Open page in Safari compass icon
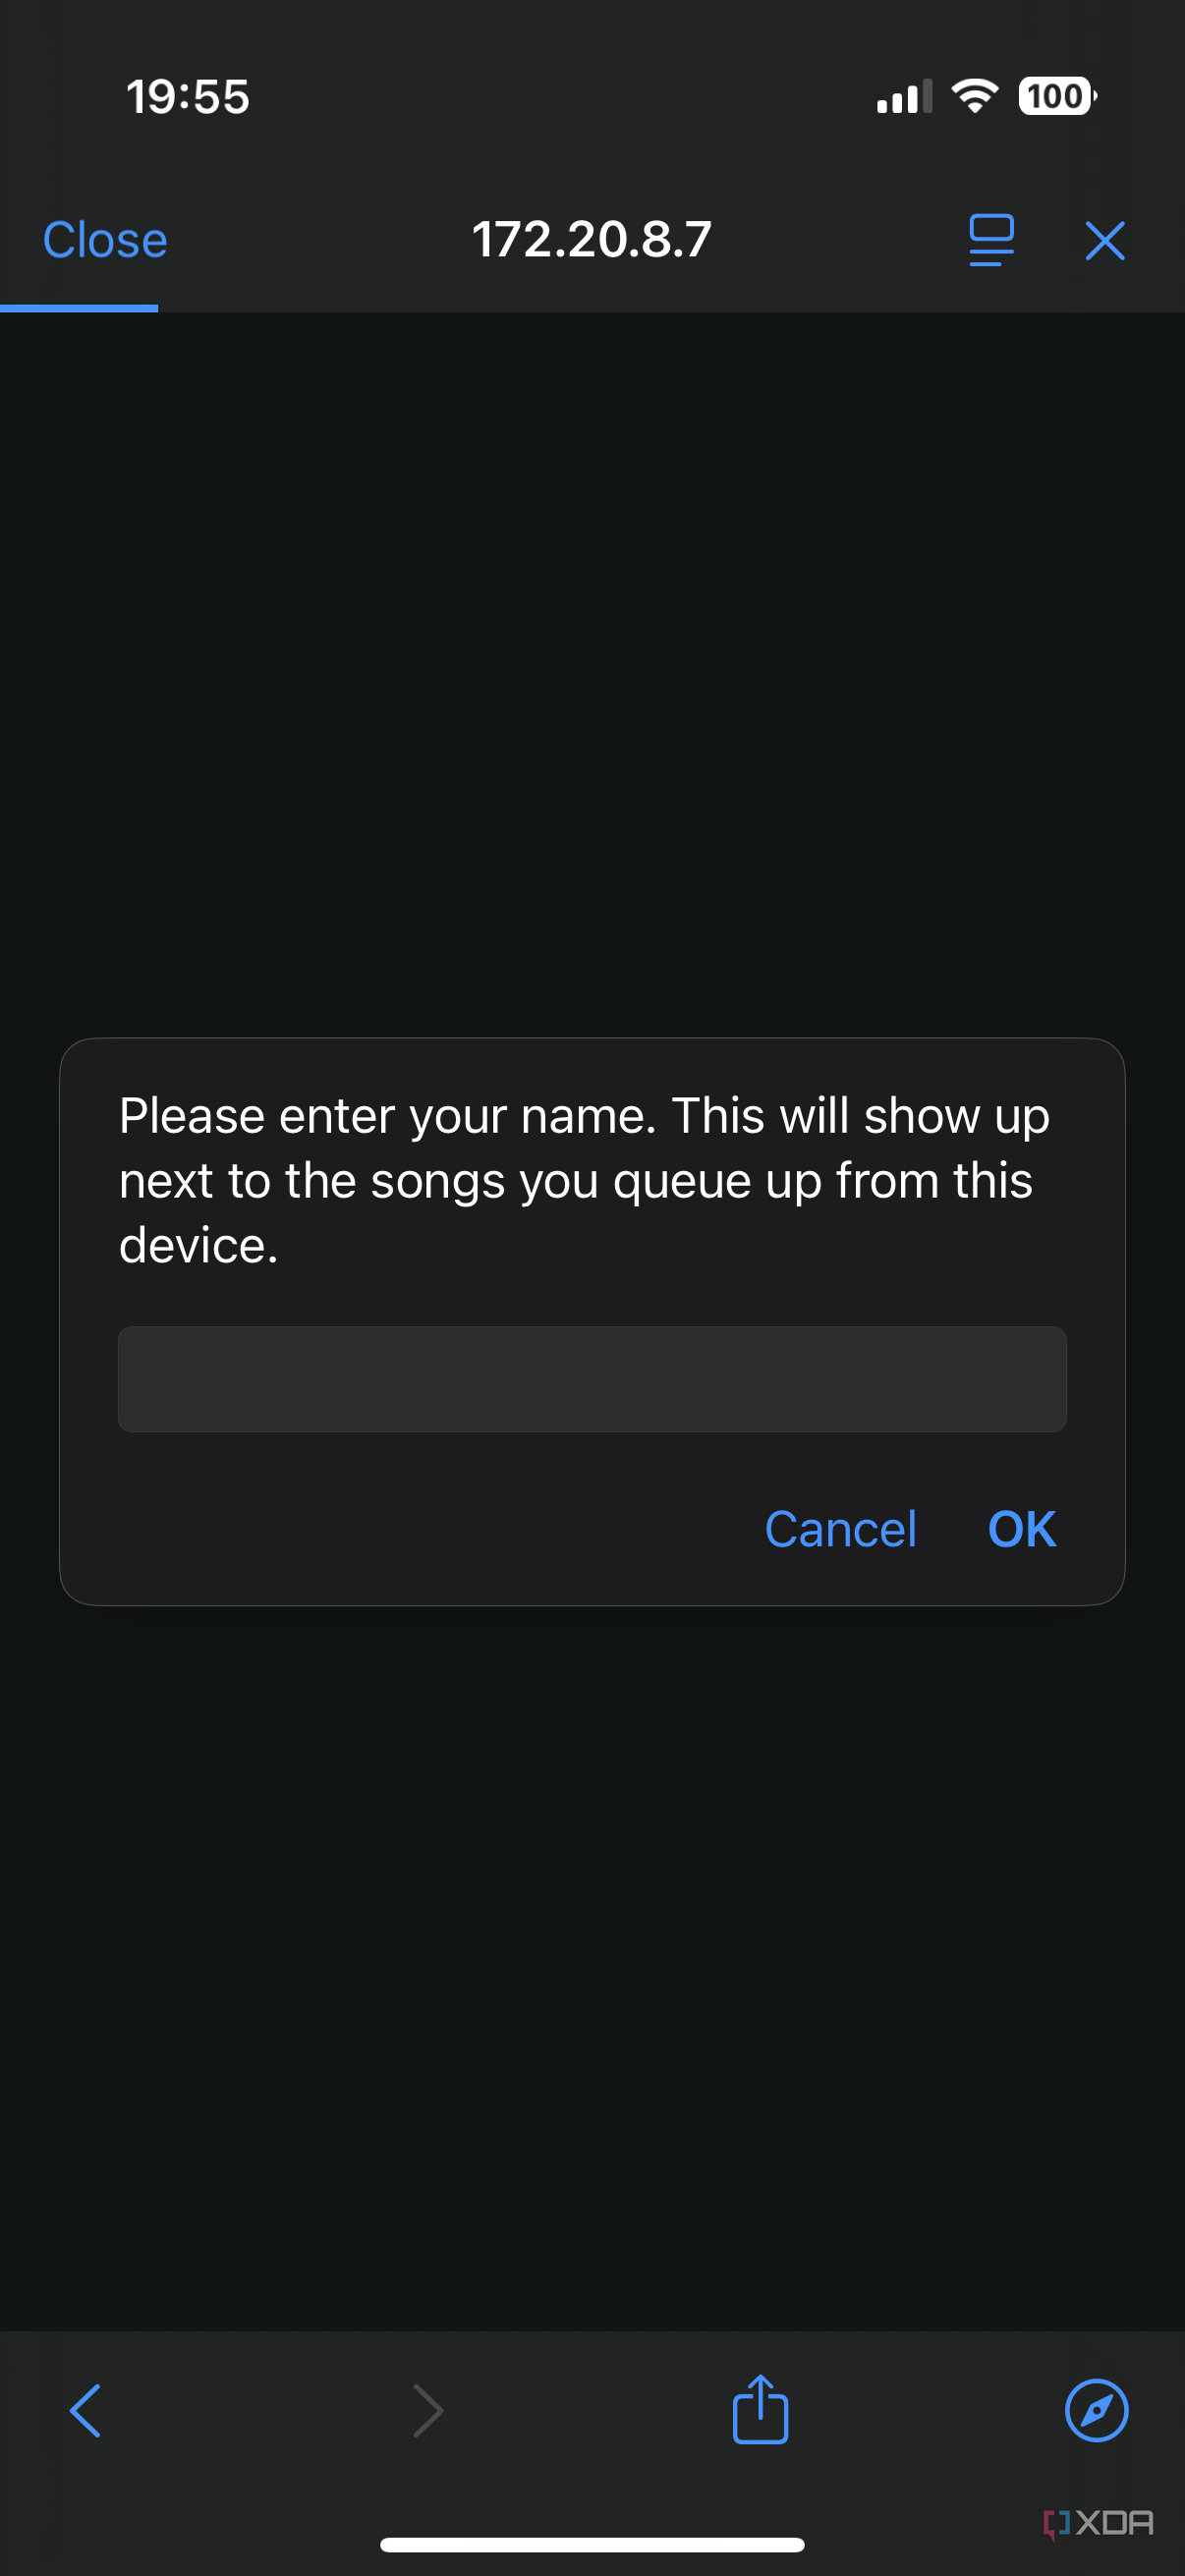This screenshot has width=1185, height=2576. click(x=1096, y=2410)
